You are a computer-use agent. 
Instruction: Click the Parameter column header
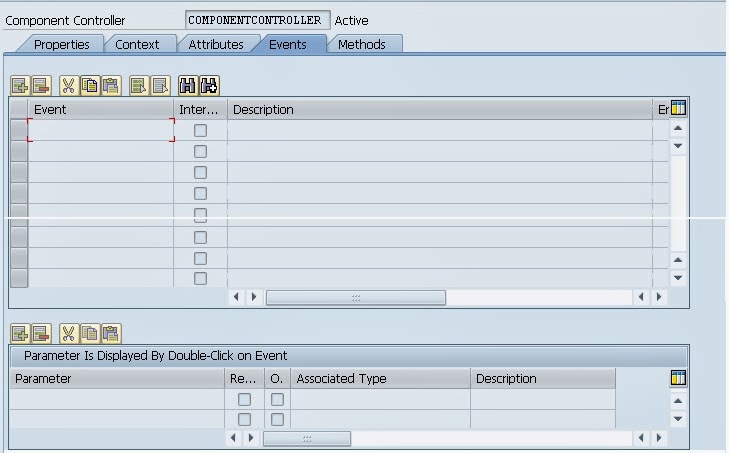117,379
